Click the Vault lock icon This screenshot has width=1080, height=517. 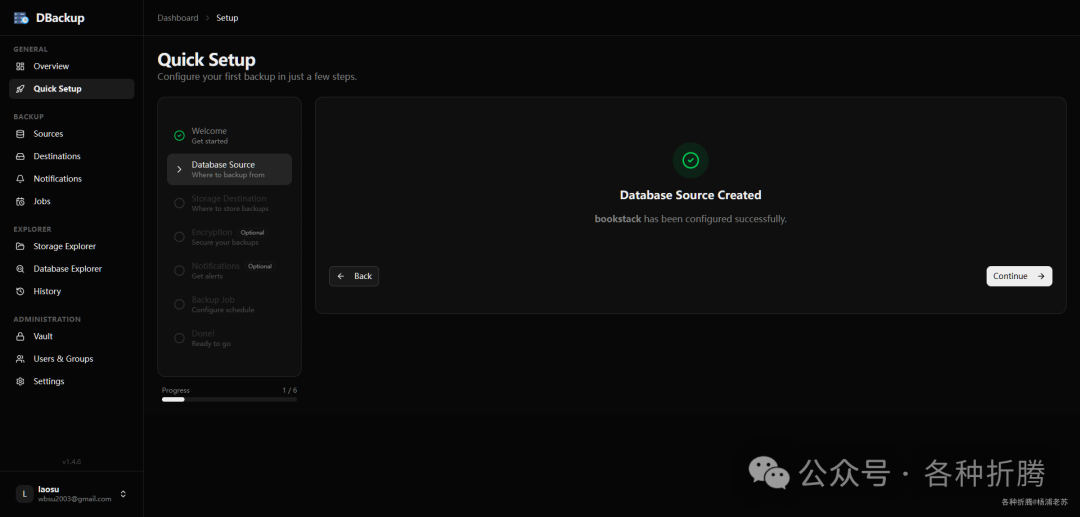[x=20, y=337]
